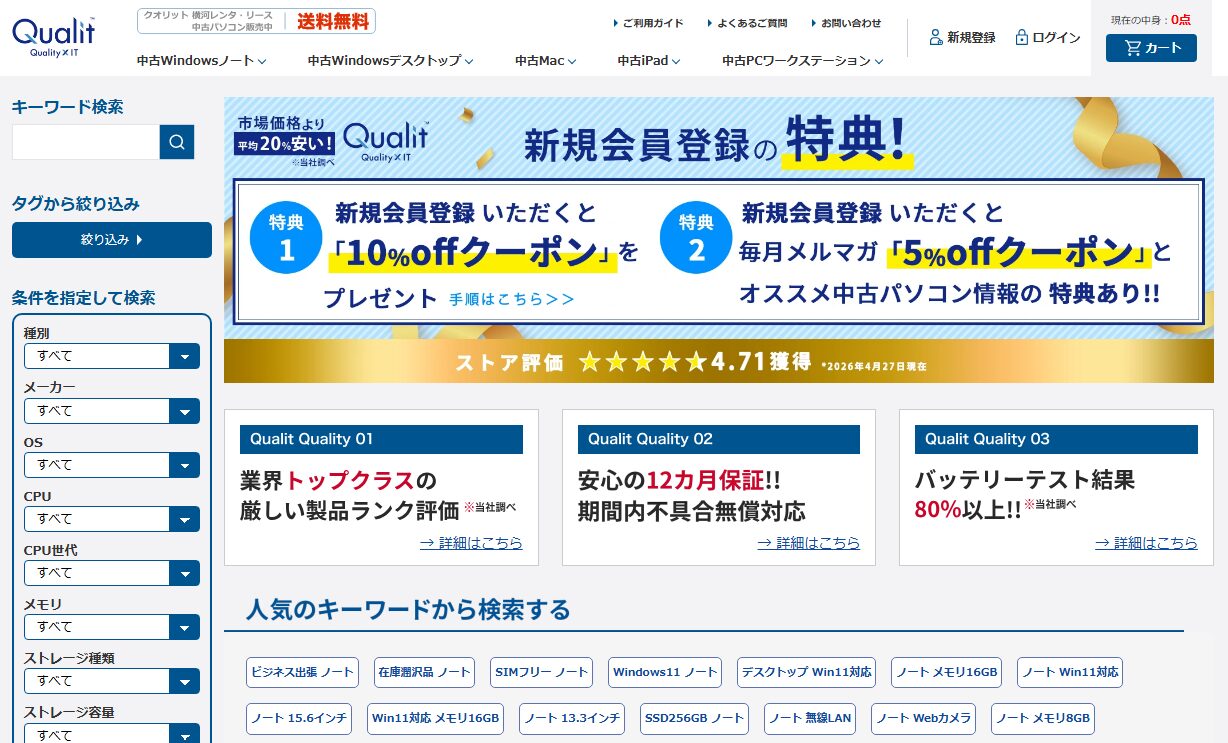Open the CPU dropdown

112,519
